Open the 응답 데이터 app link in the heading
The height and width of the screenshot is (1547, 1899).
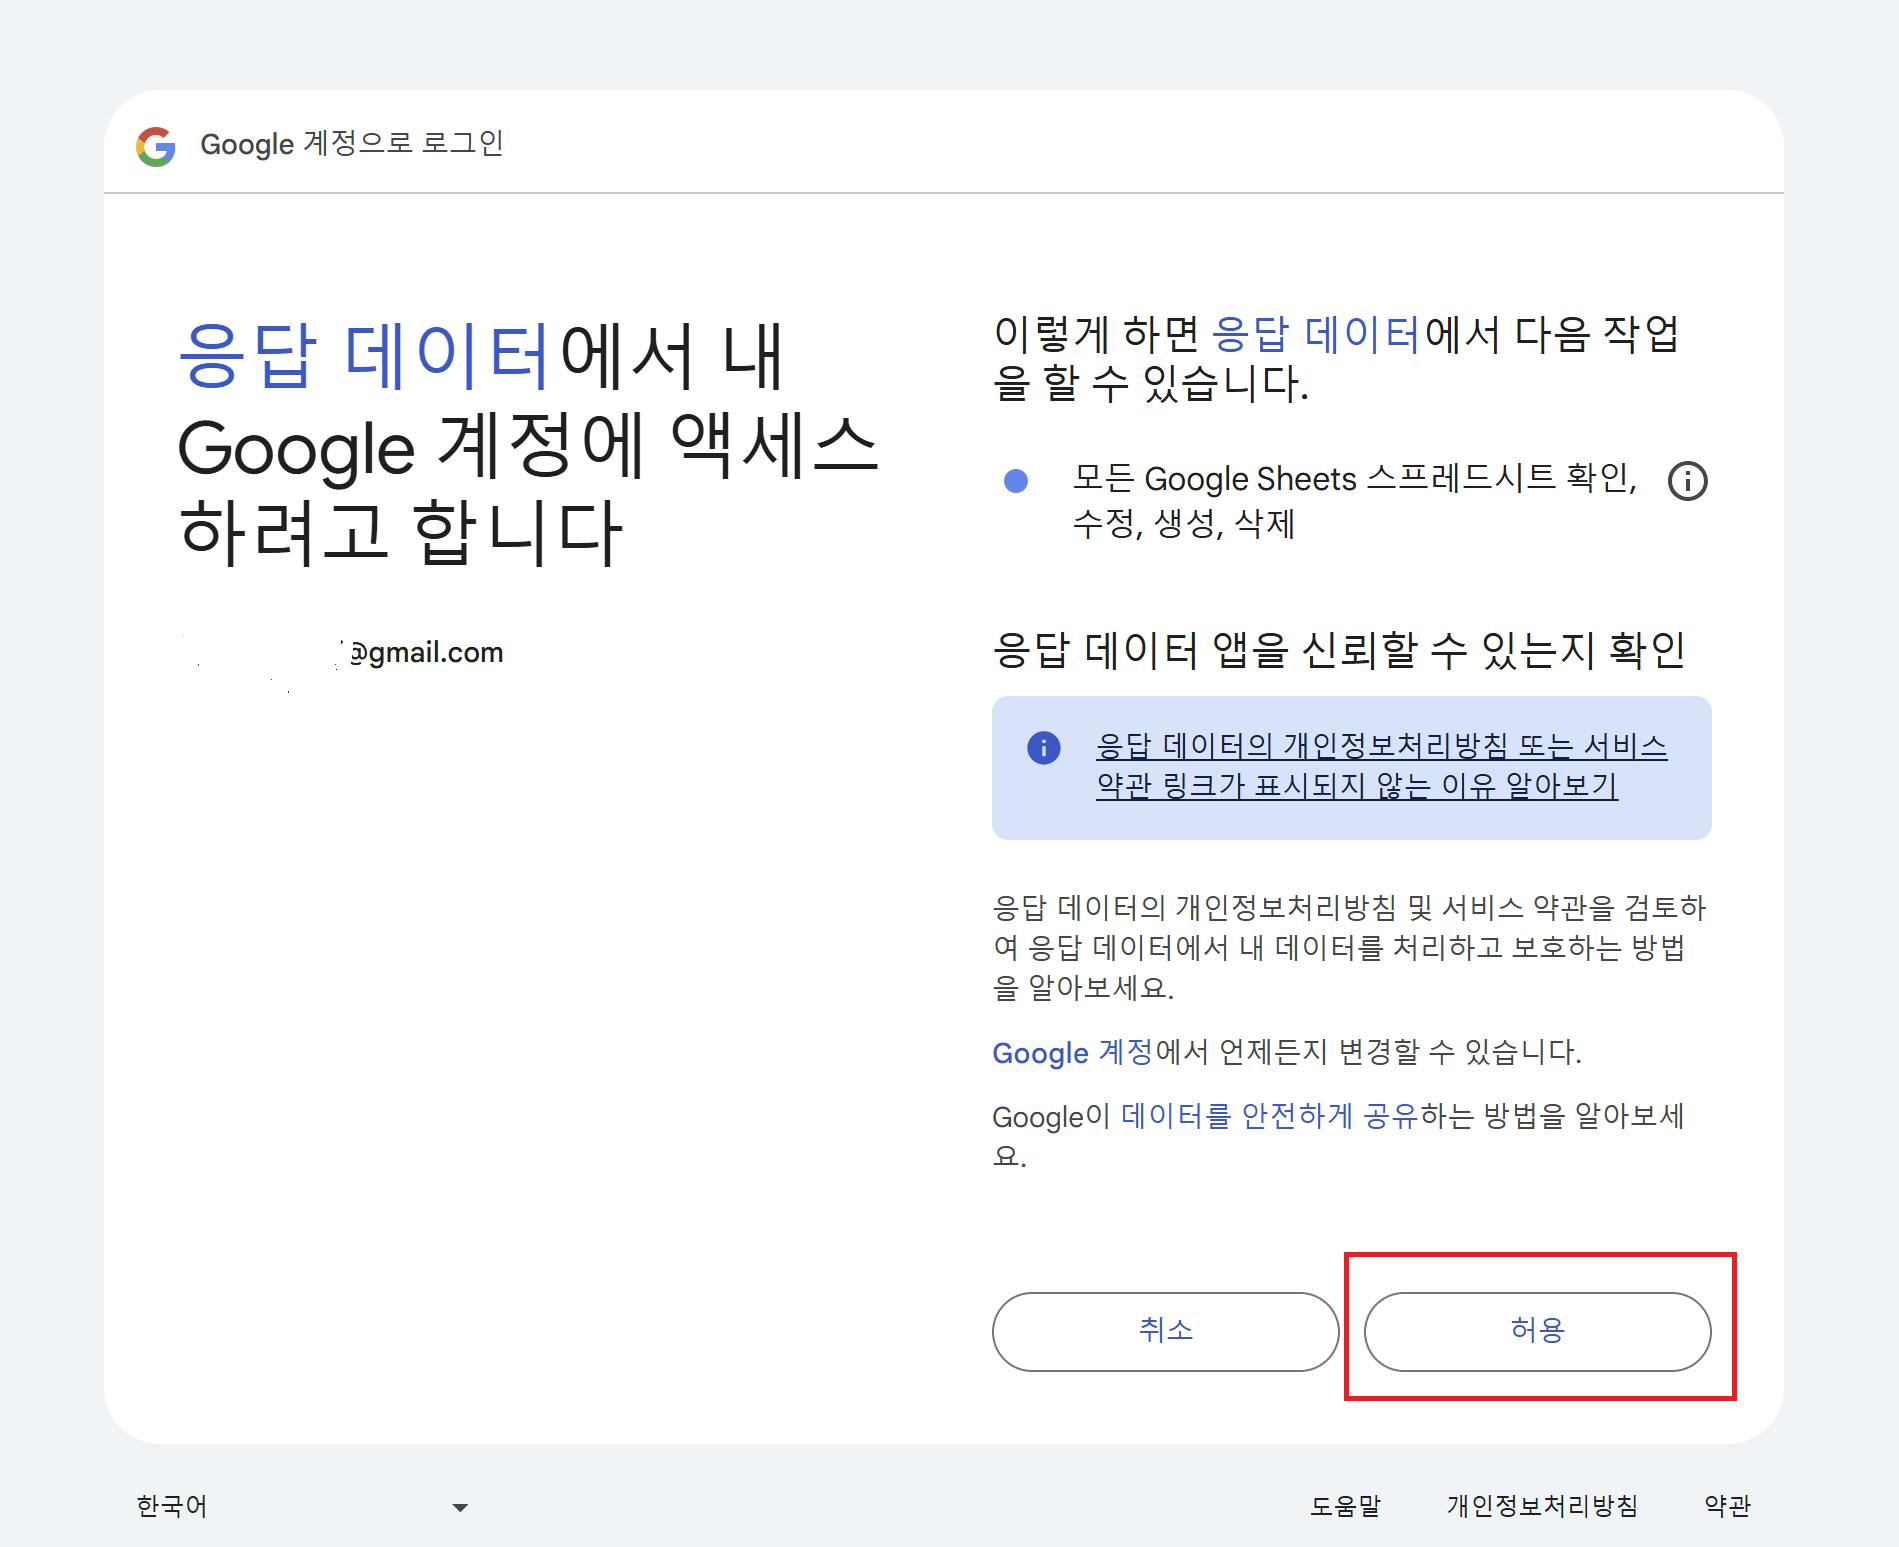pos(365,357)
